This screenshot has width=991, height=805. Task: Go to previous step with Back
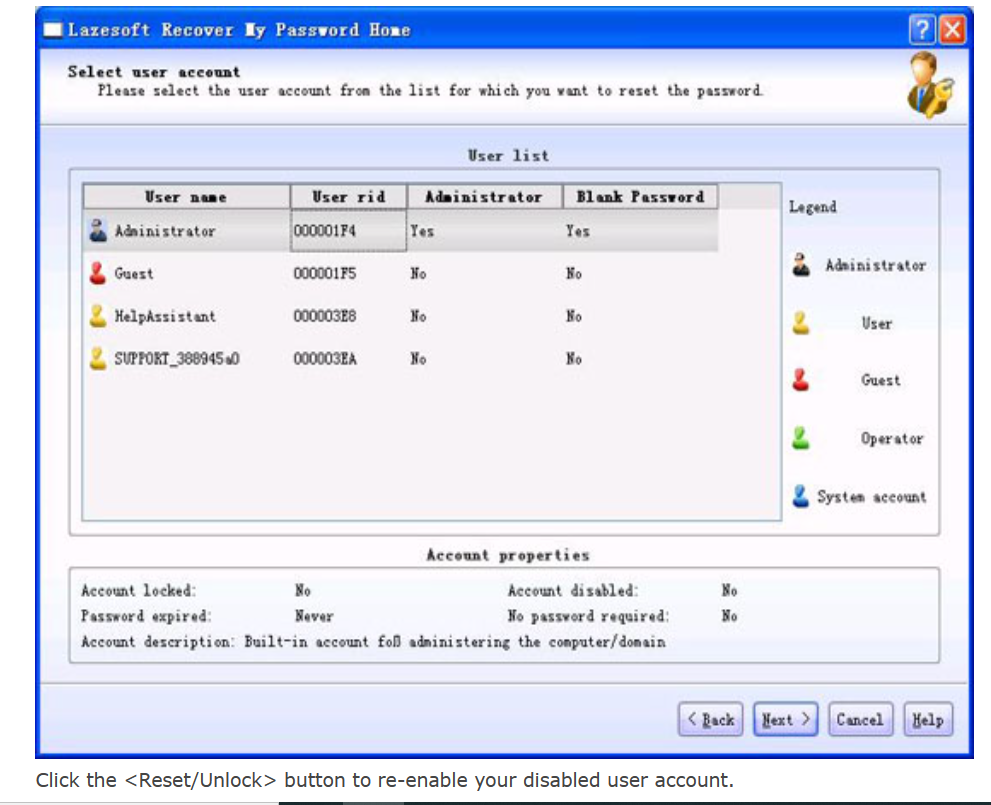(x=711, y=719)
